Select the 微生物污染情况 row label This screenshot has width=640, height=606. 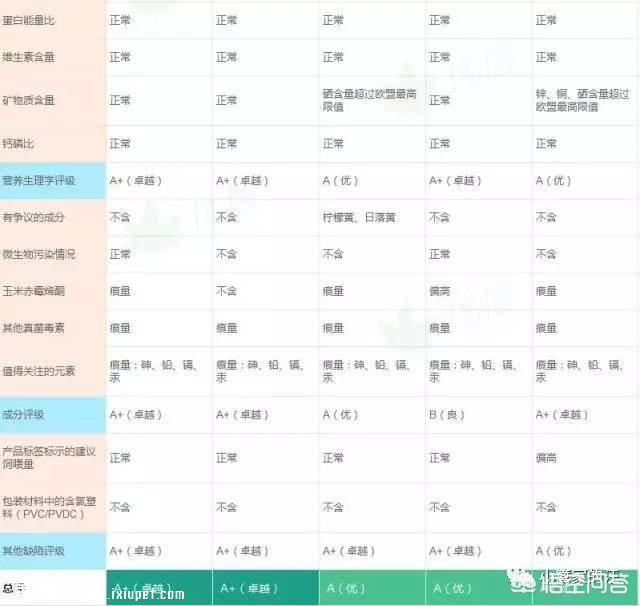tap(39, 254)
